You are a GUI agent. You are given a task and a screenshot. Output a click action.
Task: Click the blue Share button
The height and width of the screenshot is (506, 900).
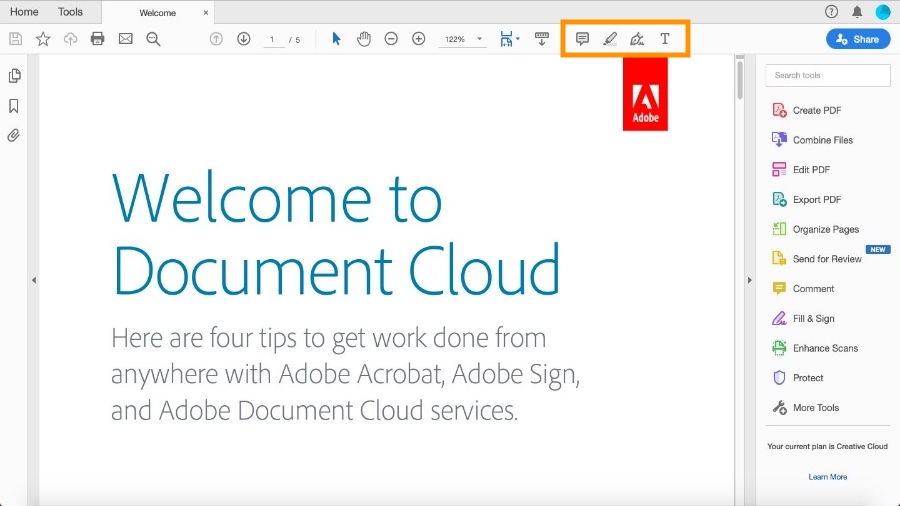[858, 39]
